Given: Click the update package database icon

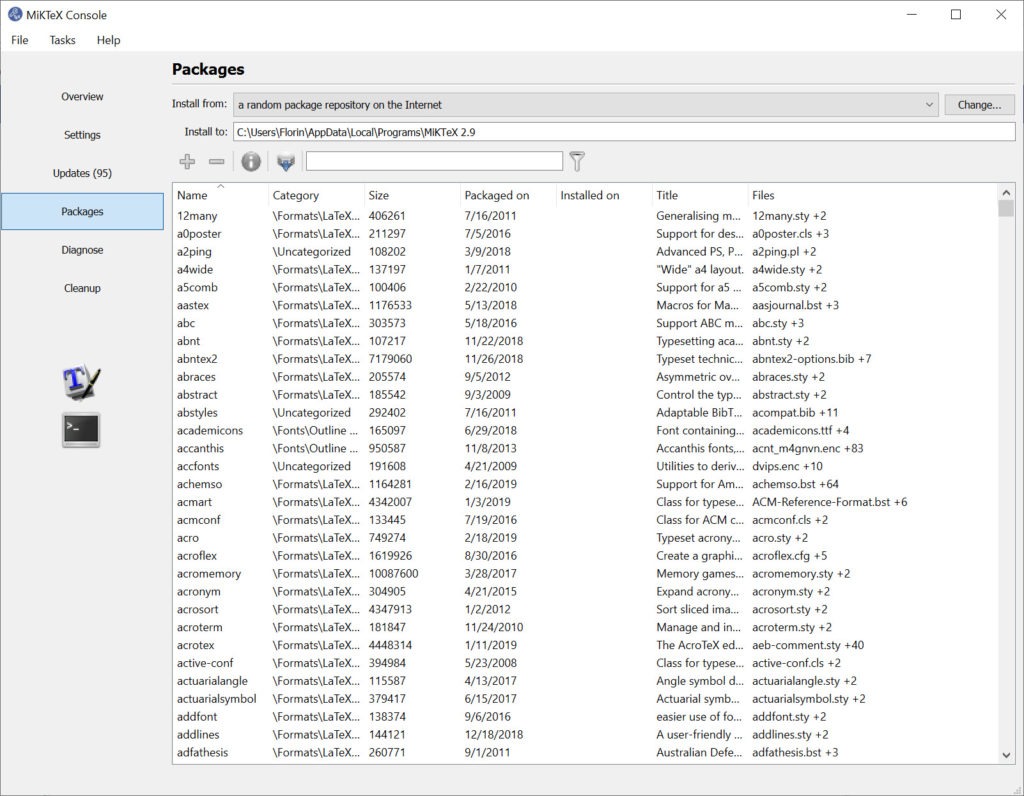Looking at the screenshot, I should [x=285, y=161].
